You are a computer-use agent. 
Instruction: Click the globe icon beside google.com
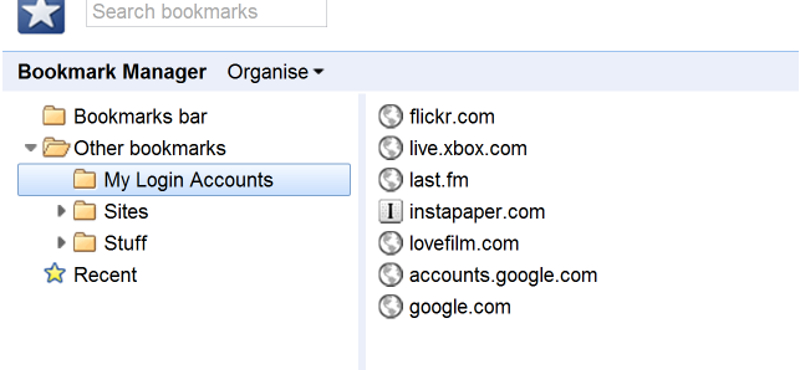coord(390,307)
